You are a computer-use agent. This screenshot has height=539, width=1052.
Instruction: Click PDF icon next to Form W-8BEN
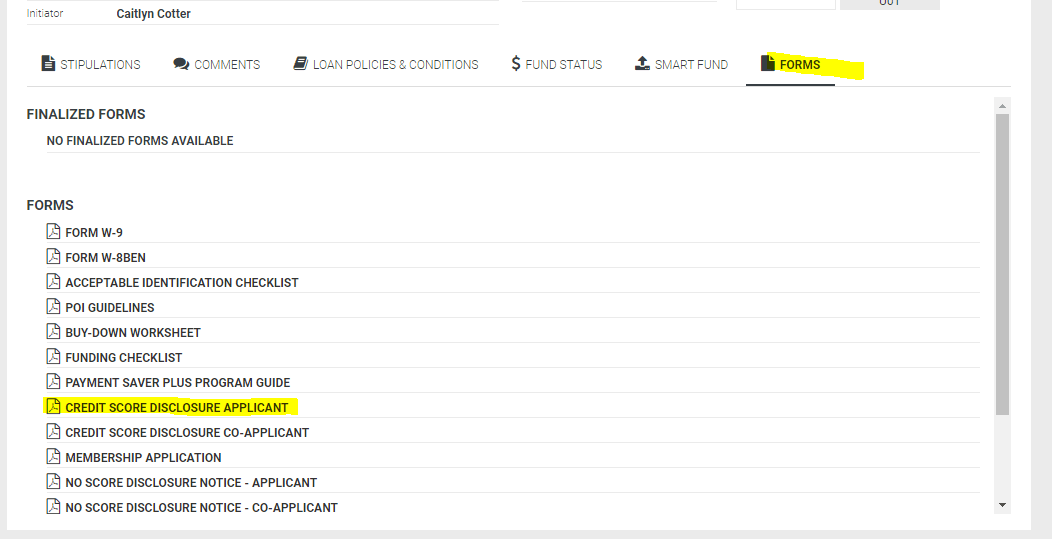click(x=53, y=257)
